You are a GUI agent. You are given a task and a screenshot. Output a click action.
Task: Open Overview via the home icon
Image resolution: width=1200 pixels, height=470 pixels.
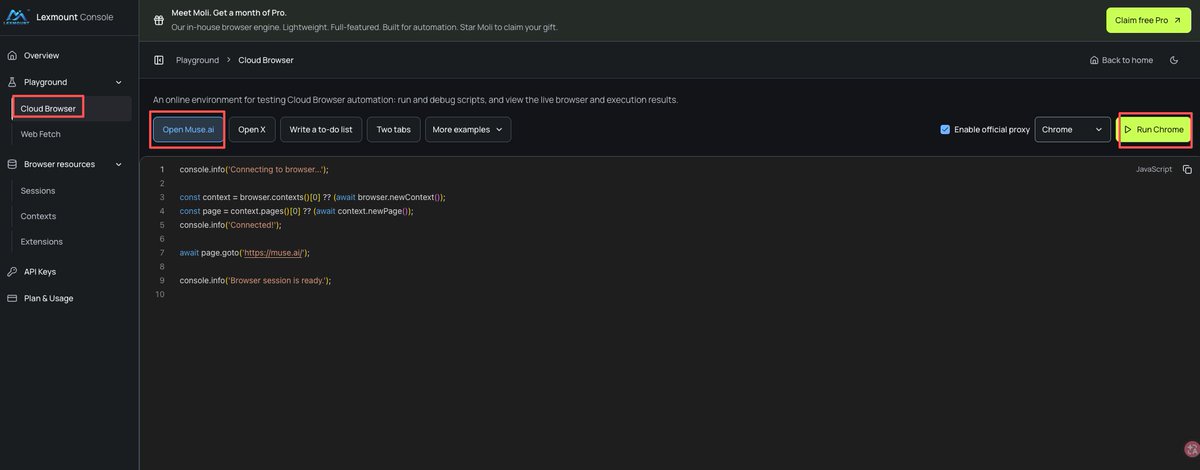pos(12,55)
